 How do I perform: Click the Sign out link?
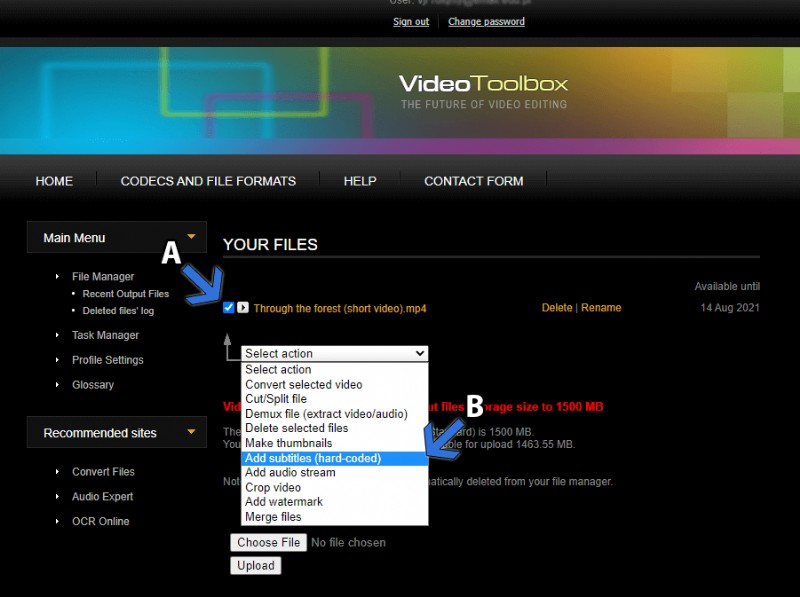[410, 21]
